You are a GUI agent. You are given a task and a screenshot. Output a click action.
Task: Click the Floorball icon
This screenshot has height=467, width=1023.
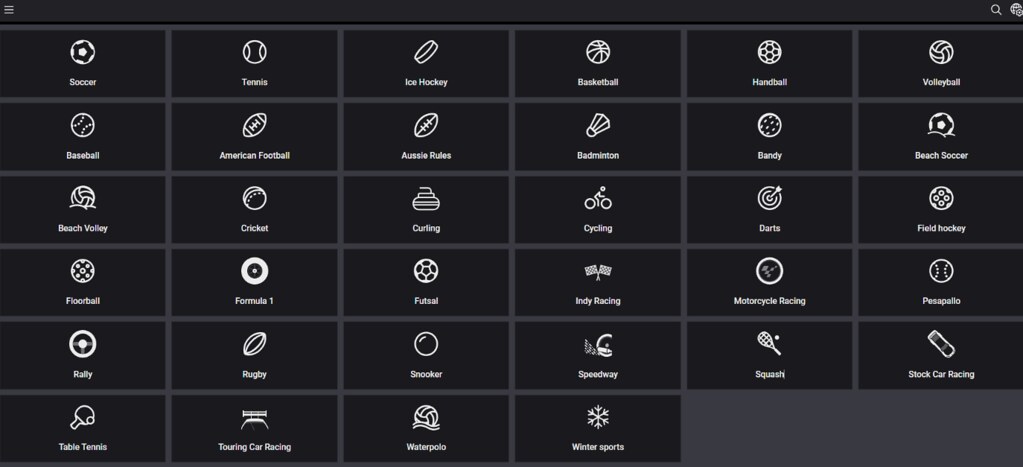click(x=83, y=271)
